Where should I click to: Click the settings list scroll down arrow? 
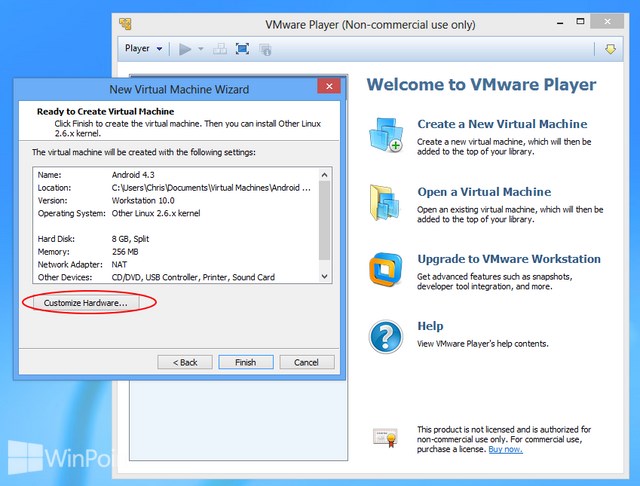(324, 276)
